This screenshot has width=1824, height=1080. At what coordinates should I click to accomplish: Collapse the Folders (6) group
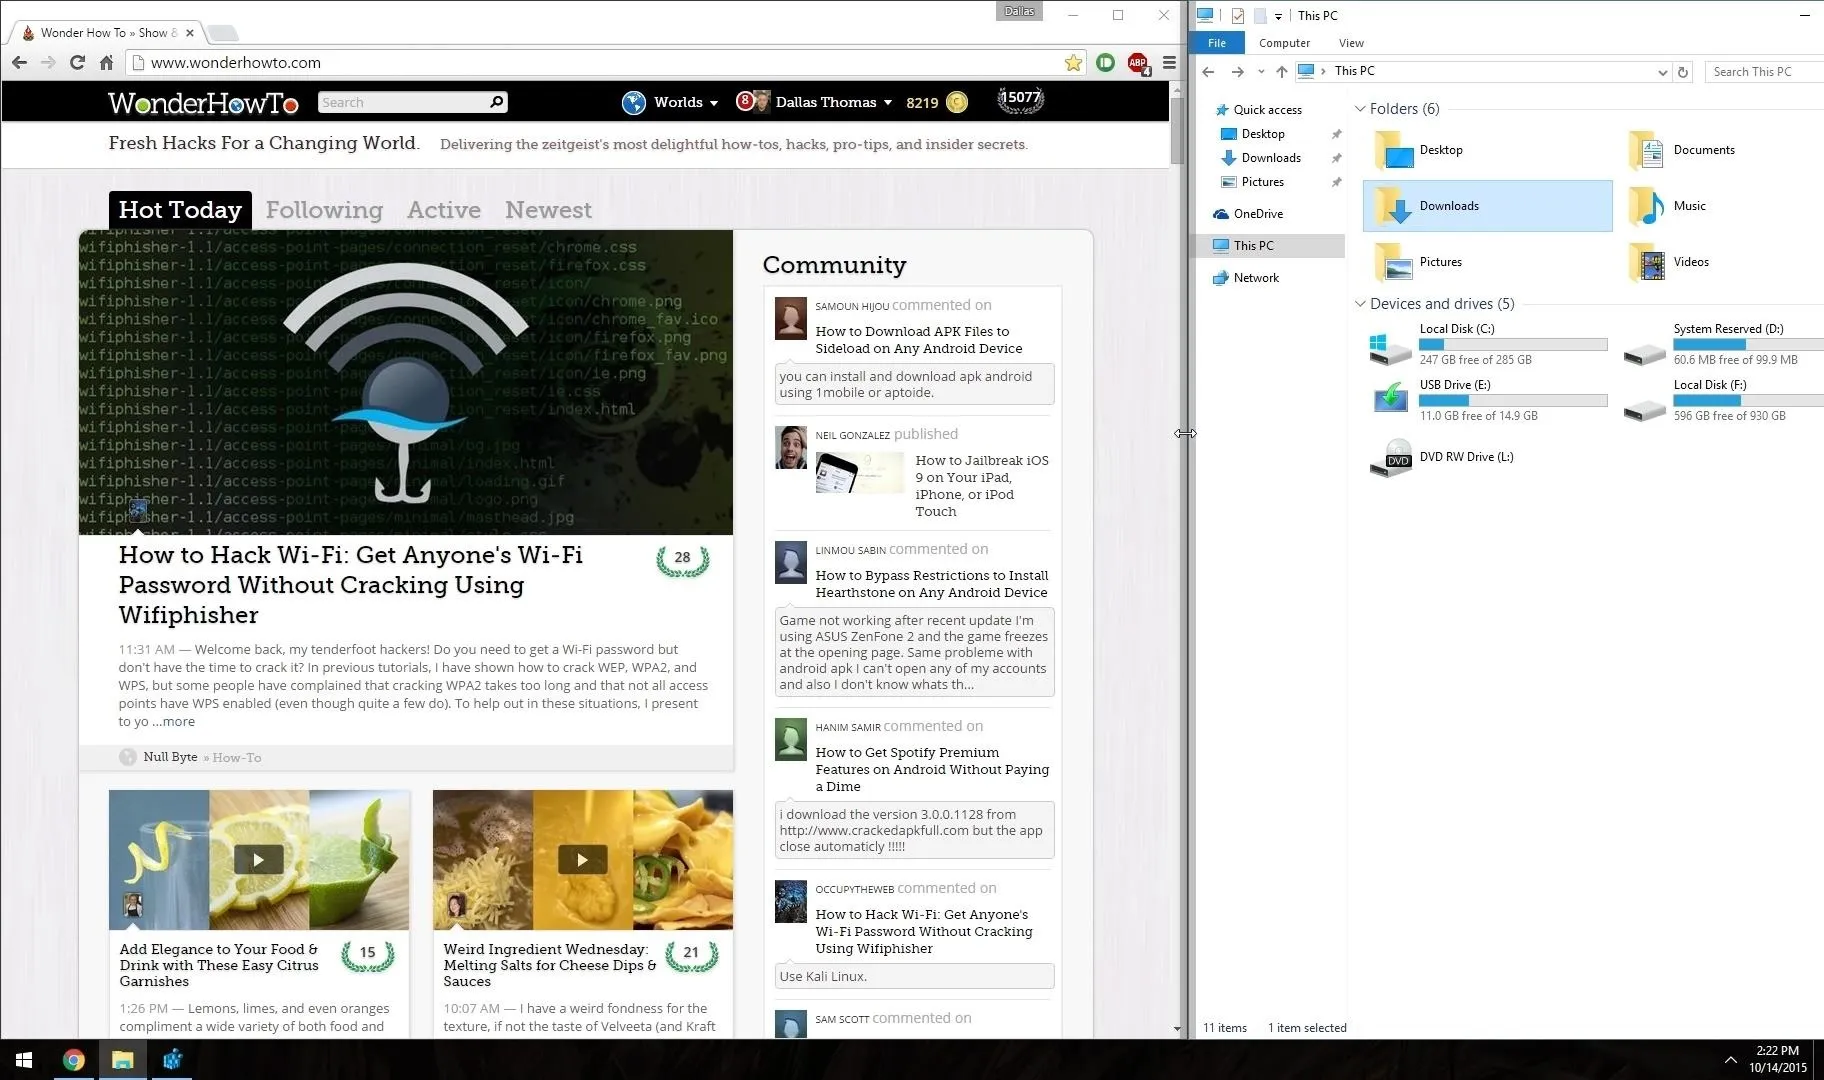point(1360,108)
